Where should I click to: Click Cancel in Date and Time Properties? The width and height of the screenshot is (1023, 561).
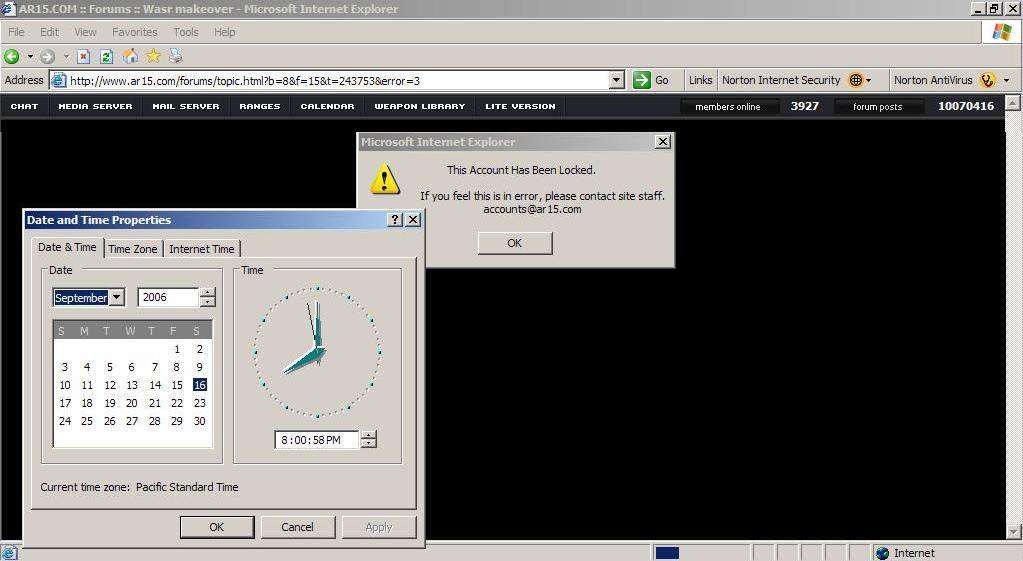[298, 527]
